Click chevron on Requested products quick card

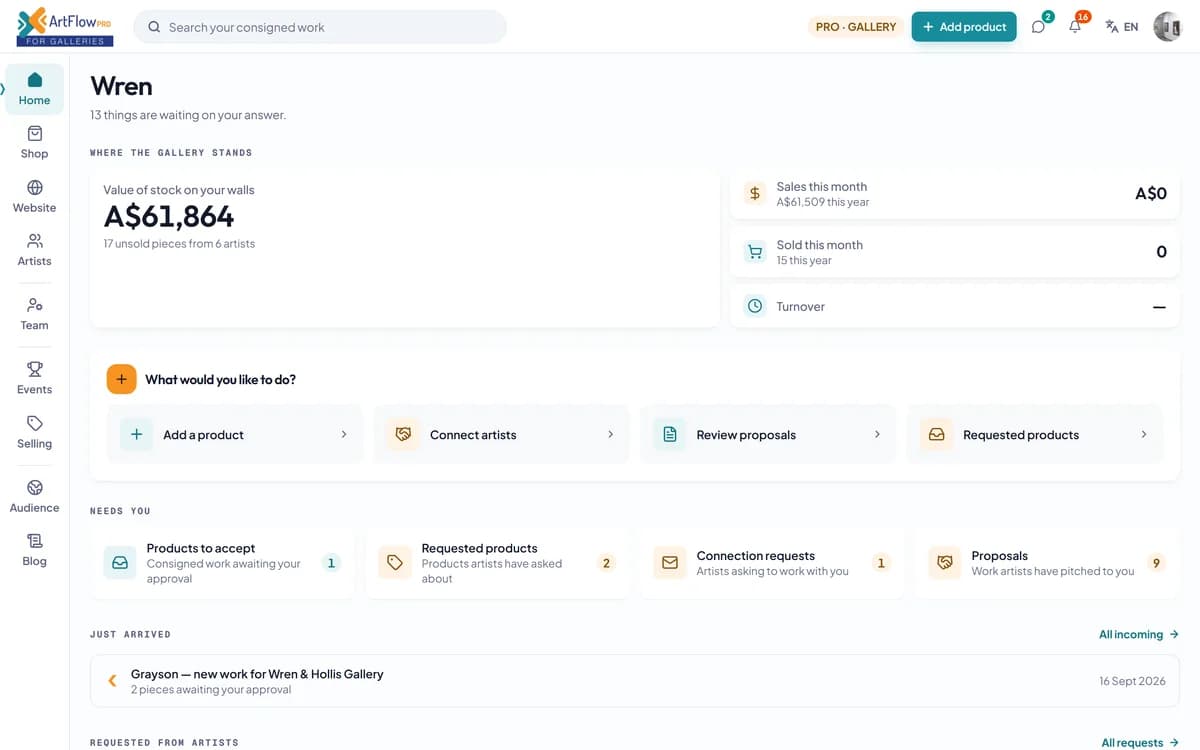tap(1144, 434)
